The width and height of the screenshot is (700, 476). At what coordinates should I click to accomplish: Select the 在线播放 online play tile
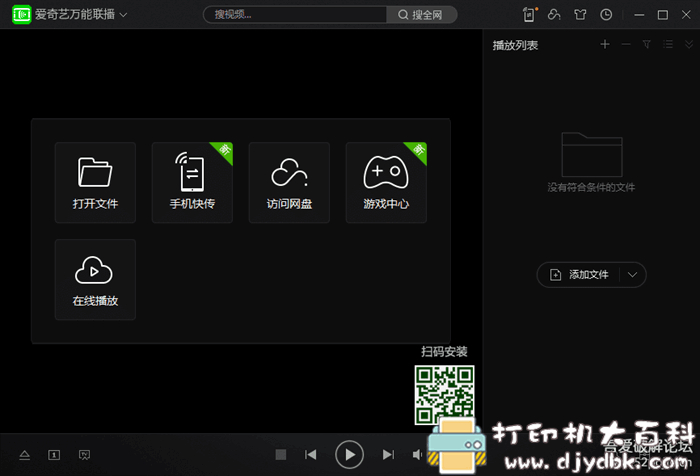(x=95, y=279)
